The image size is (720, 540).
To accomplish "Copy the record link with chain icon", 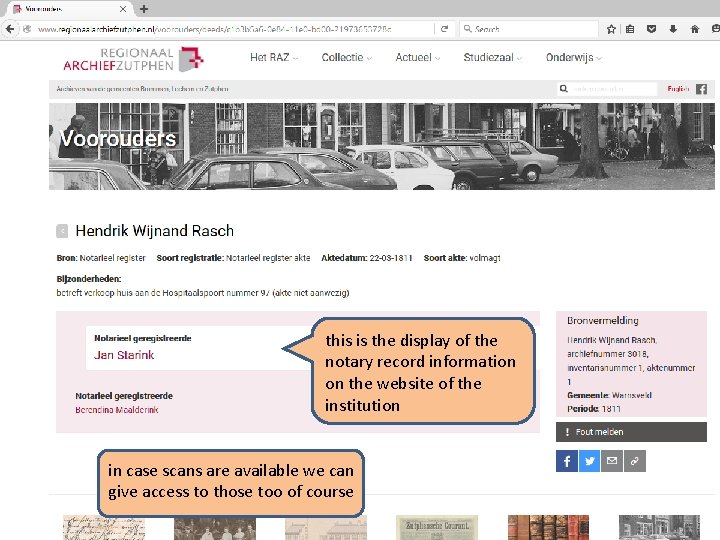I will click(634, 461).
